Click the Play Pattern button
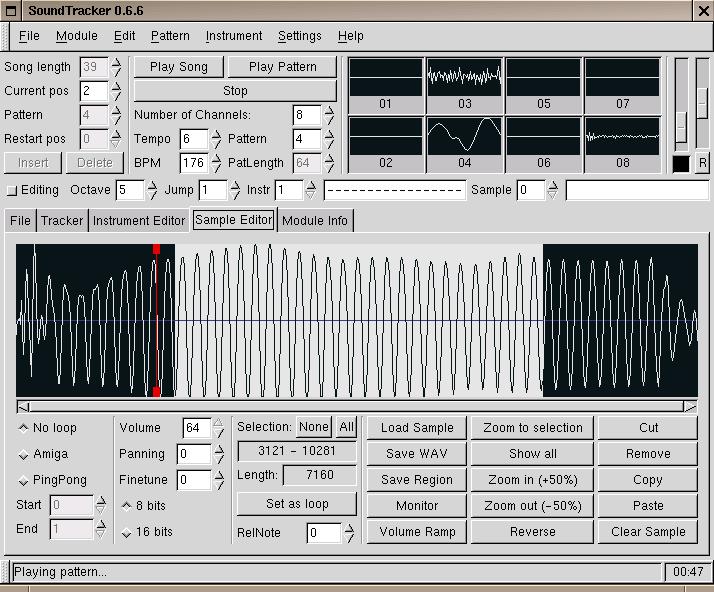The image size is (714, 592). tap(282, 67)
